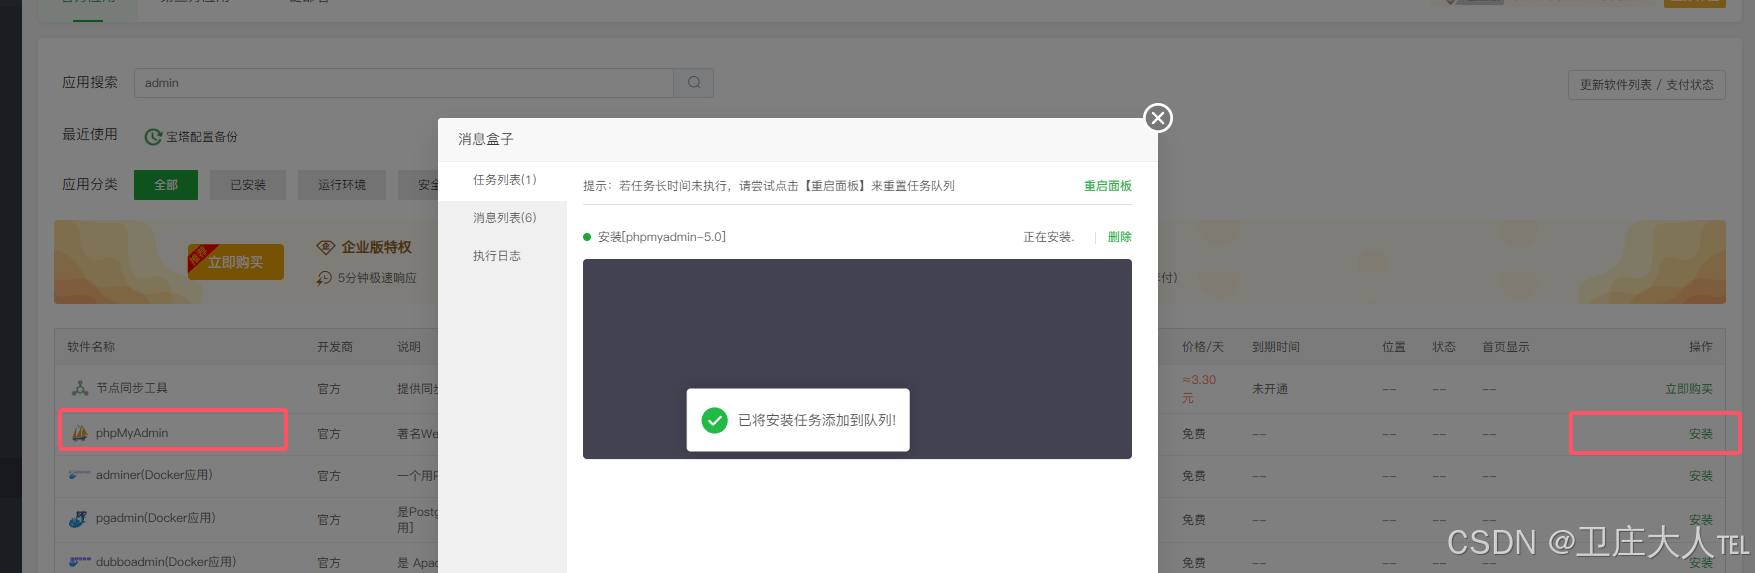This screenshot has width=1755, height=573.
Task: Click 消息盒子 dialog title
Action: click(486, 139)
